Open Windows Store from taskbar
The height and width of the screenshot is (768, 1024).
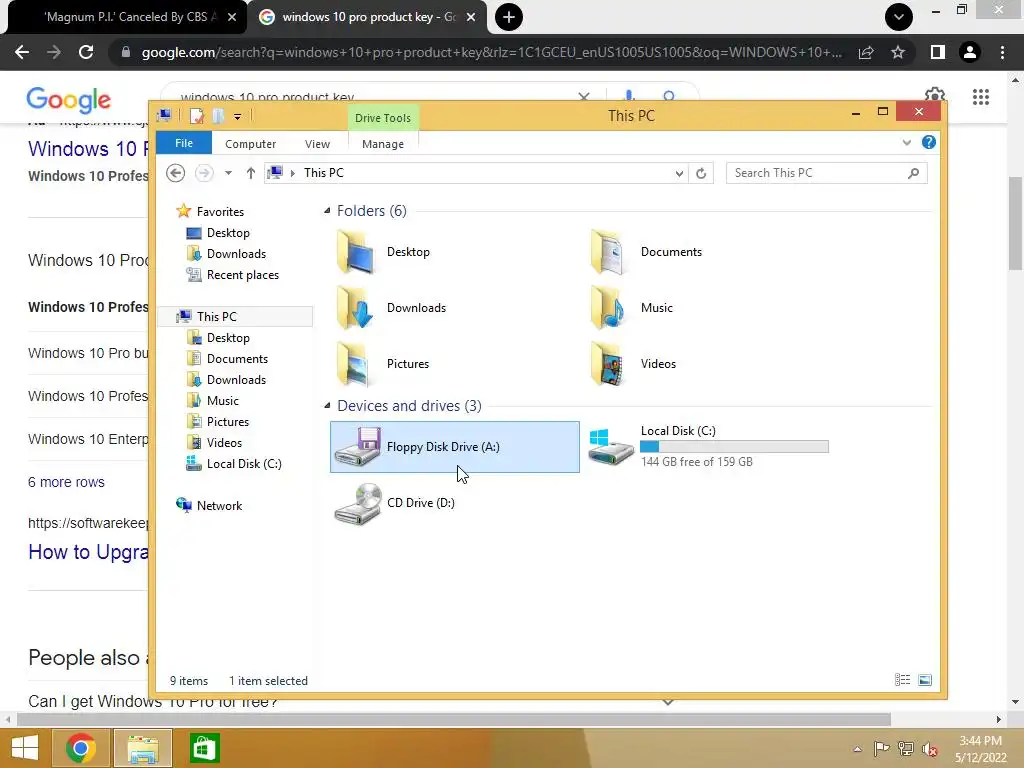[204, 748]
